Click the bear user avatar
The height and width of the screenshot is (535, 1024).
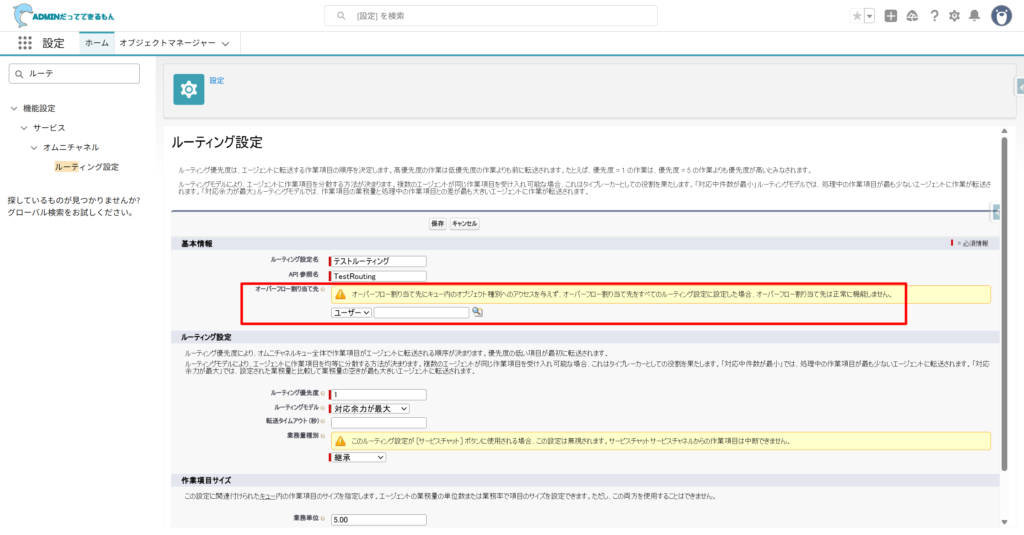coord(1001,16)
